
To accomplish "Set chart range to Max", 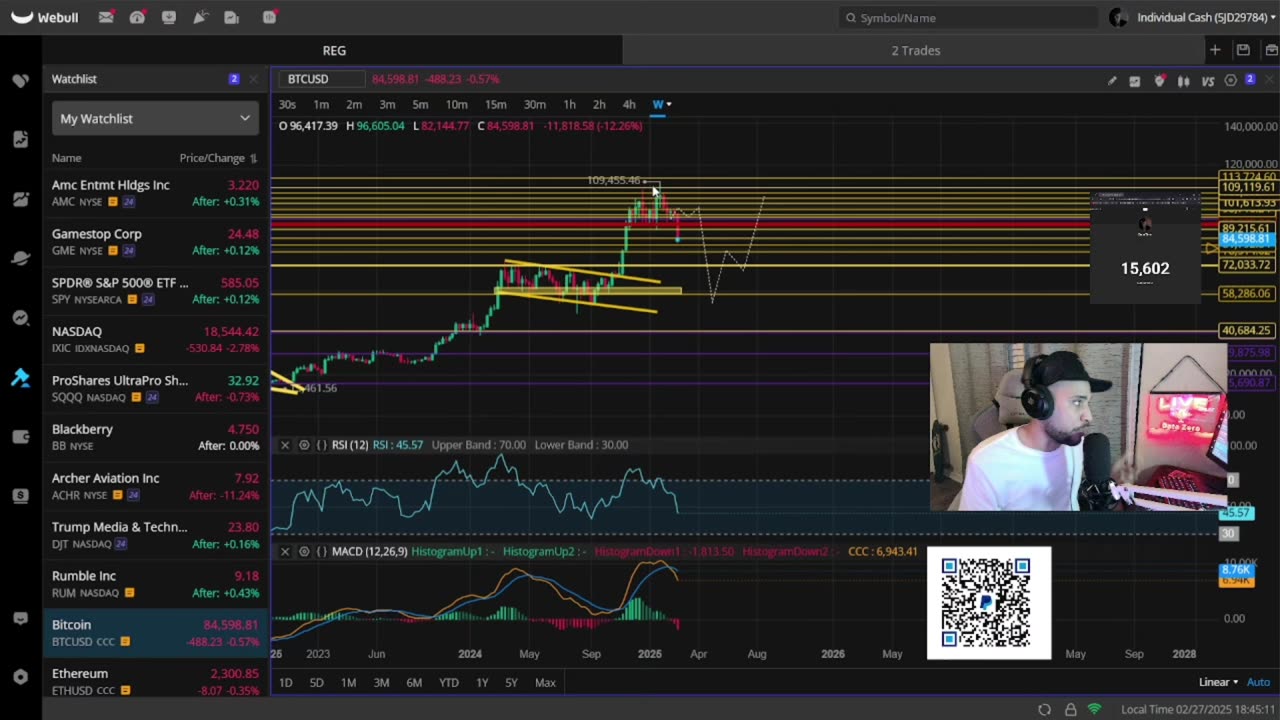I will click(x=545, y=682).
